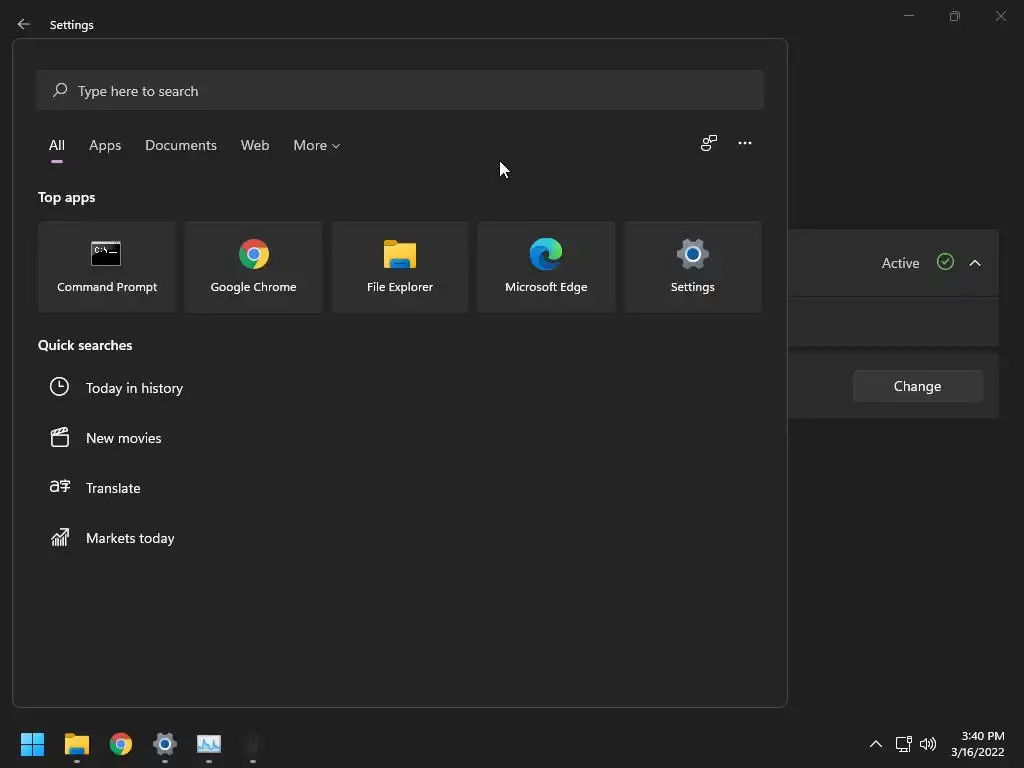Open the Windows Start button
The image size is (1024, 768).
(32, 744)
